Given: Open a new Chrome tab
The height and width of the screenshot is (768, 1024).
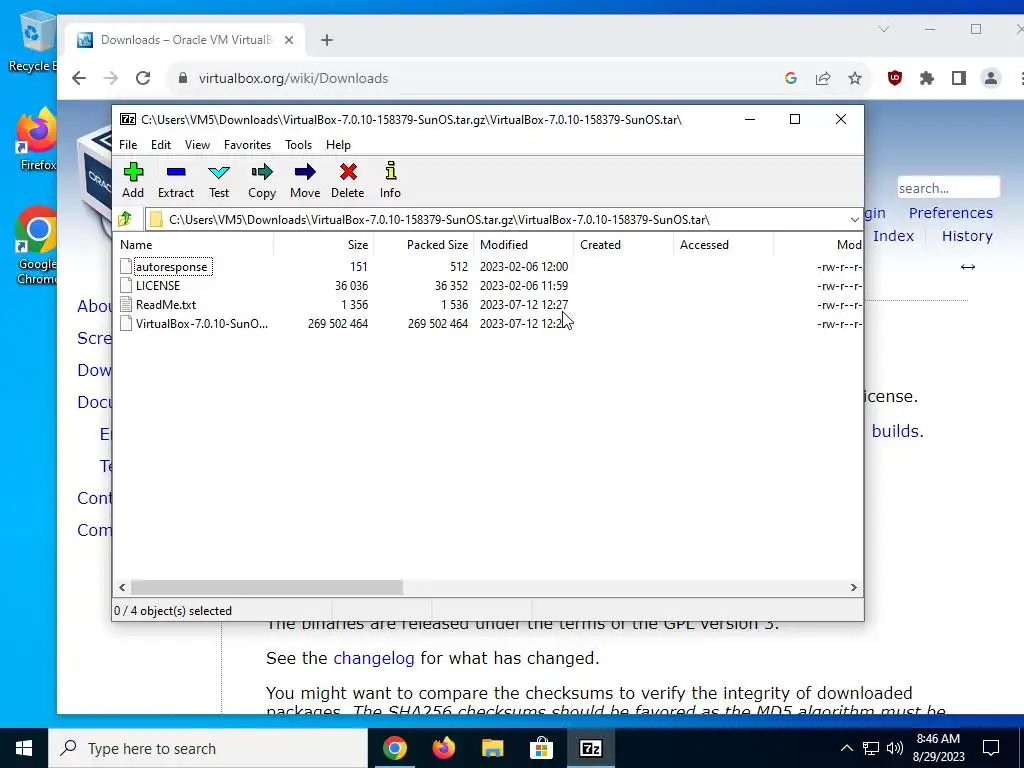Looking at the screenshot, I should pyautogui.click(x=327, y=40).
